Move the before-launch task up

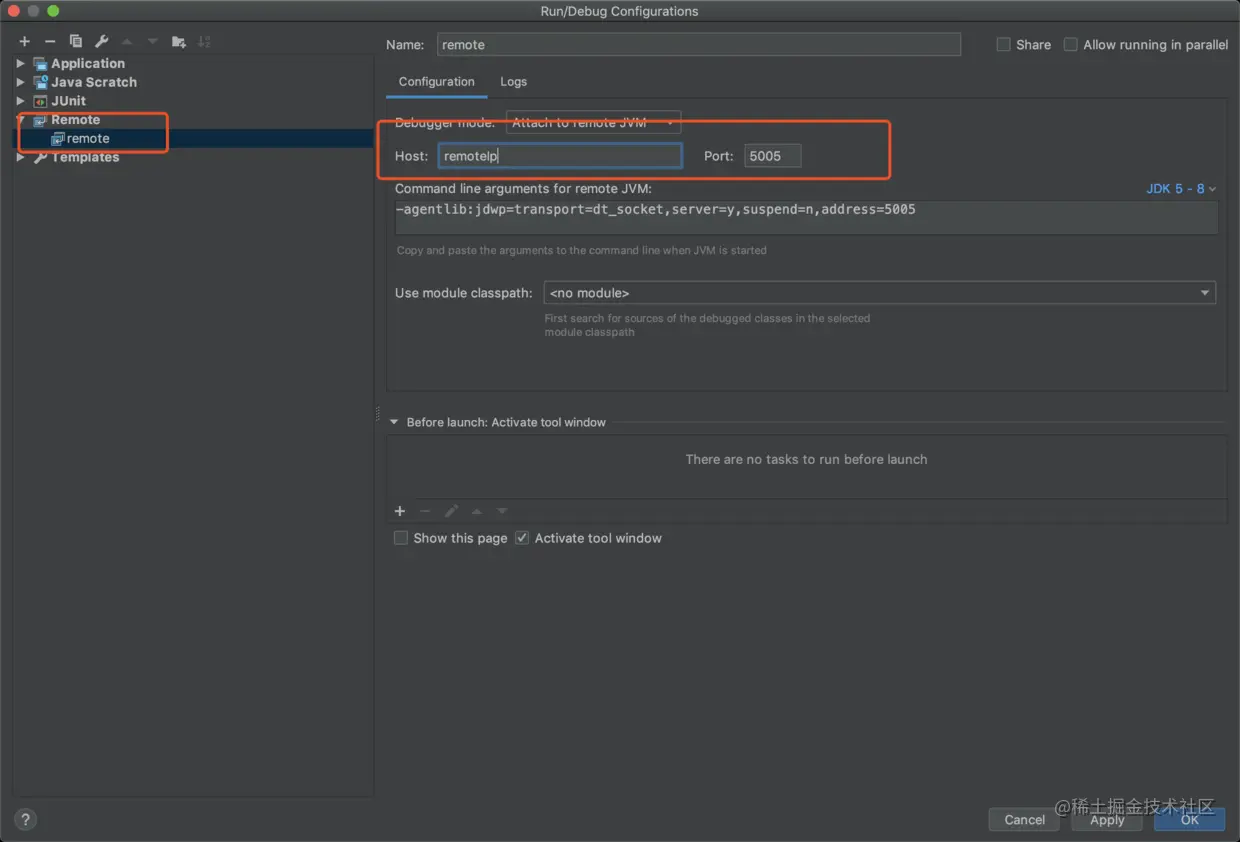[477, 511]
